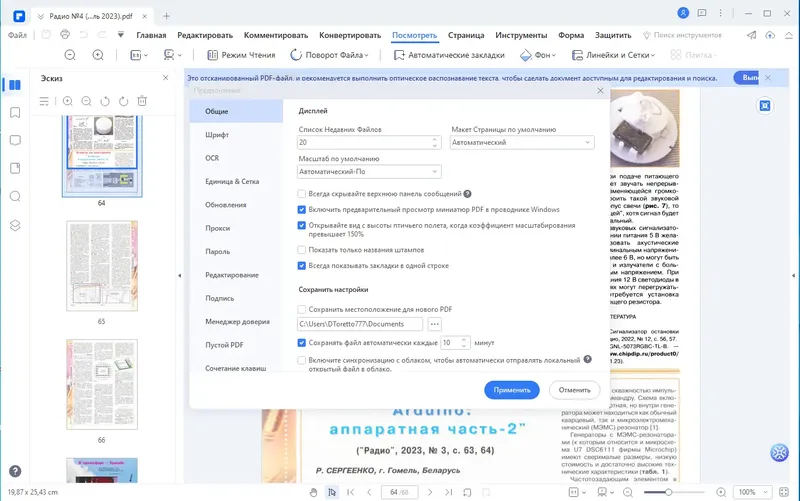This screenshot has width=800, height=501.
Task: Click the save icon in top bar
Action: [46, 35]
